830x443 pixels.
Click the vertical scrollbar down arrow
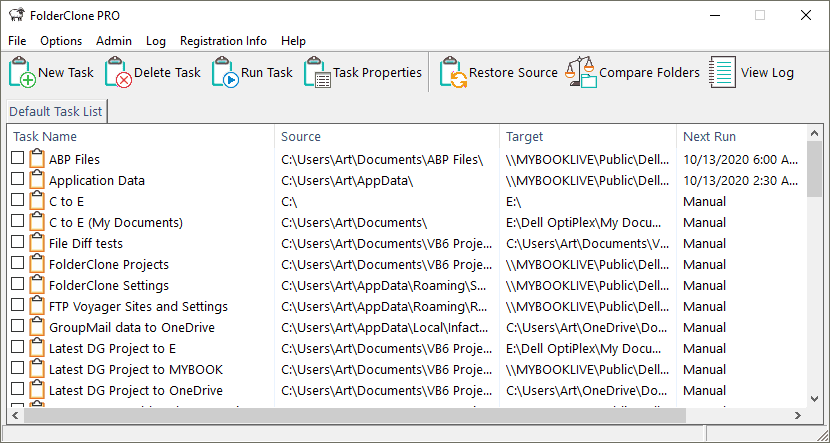pyautogui.click(x=815, y=399)
